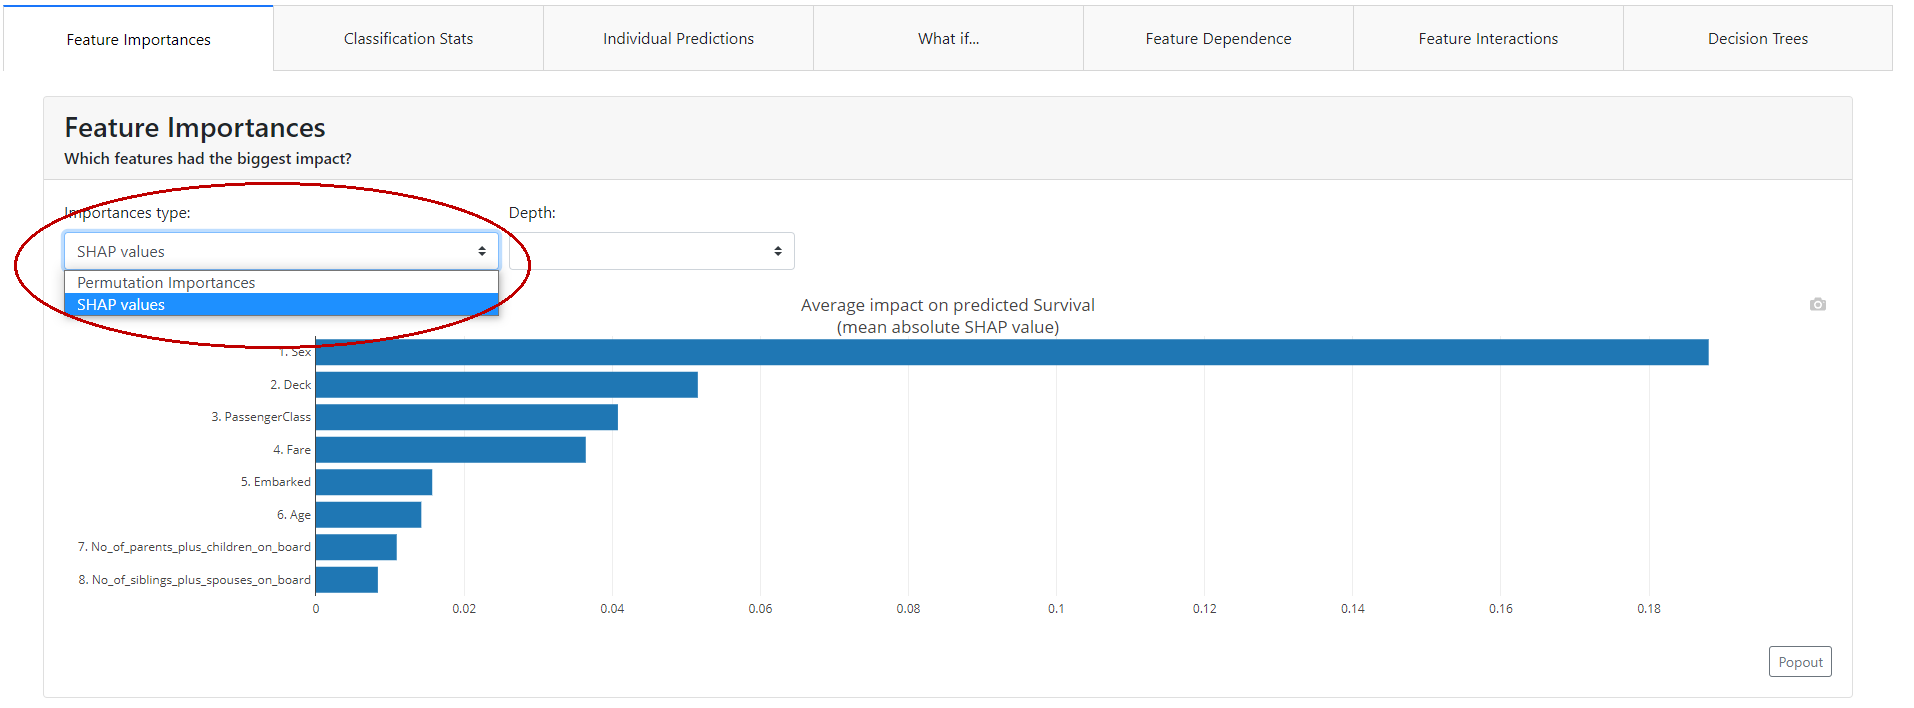Click the Fare feature bar
This screenshot has height=708, width=1914.
click(450, 450)
